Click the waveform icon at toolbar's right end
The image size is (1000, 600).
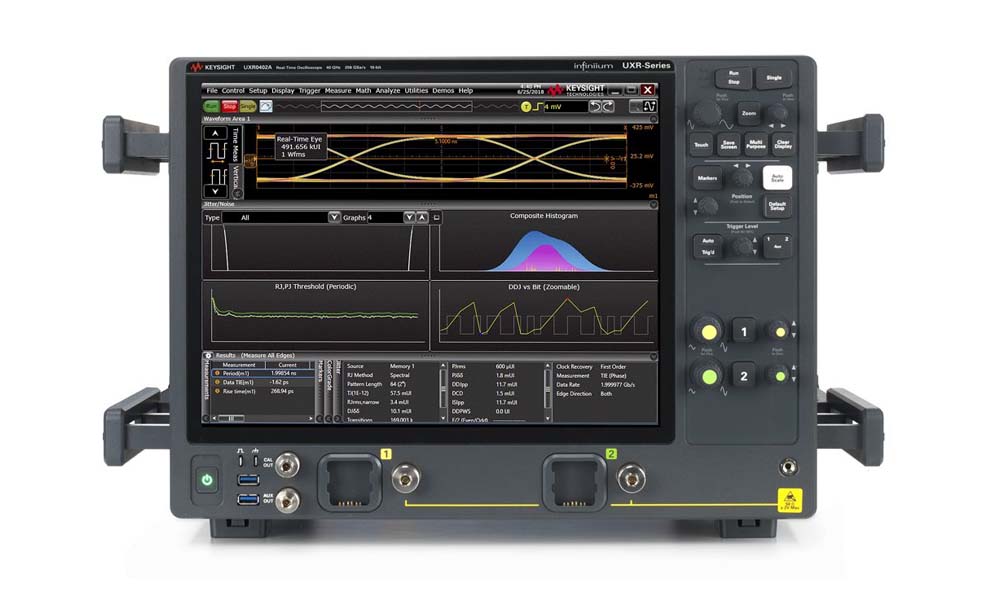pyautogui.click(x=649, y=106)
